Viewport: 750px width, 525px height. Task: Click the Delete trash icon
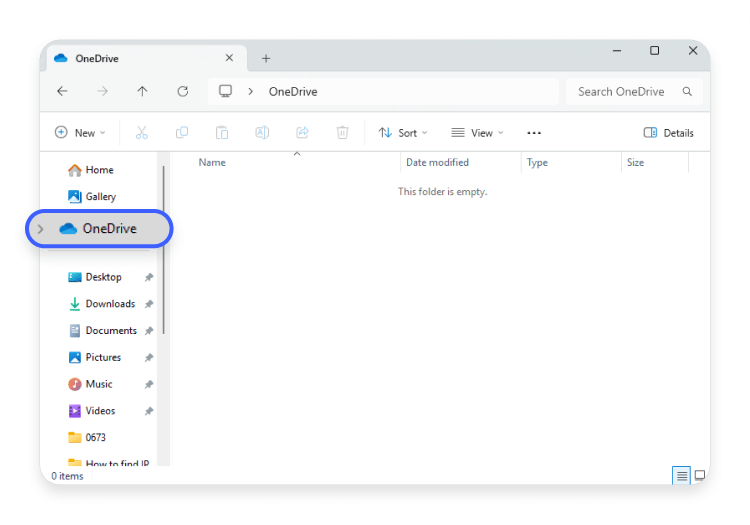point(342,132)
